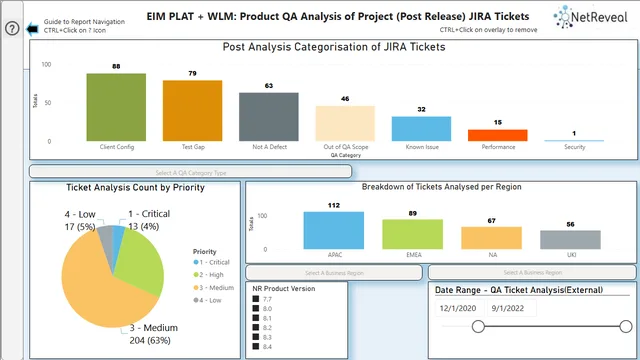This screenshot has width=640, height=360.
Task: Click the 'NR Product Version' heading
Action: tap(284, 289)
